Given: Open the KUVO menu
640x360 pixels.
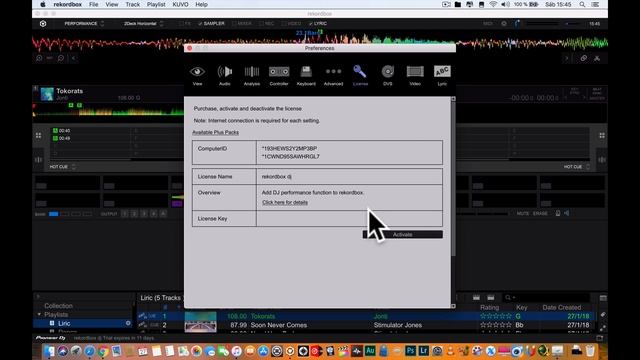Looking at the screenshot, I should click(180, 4).
